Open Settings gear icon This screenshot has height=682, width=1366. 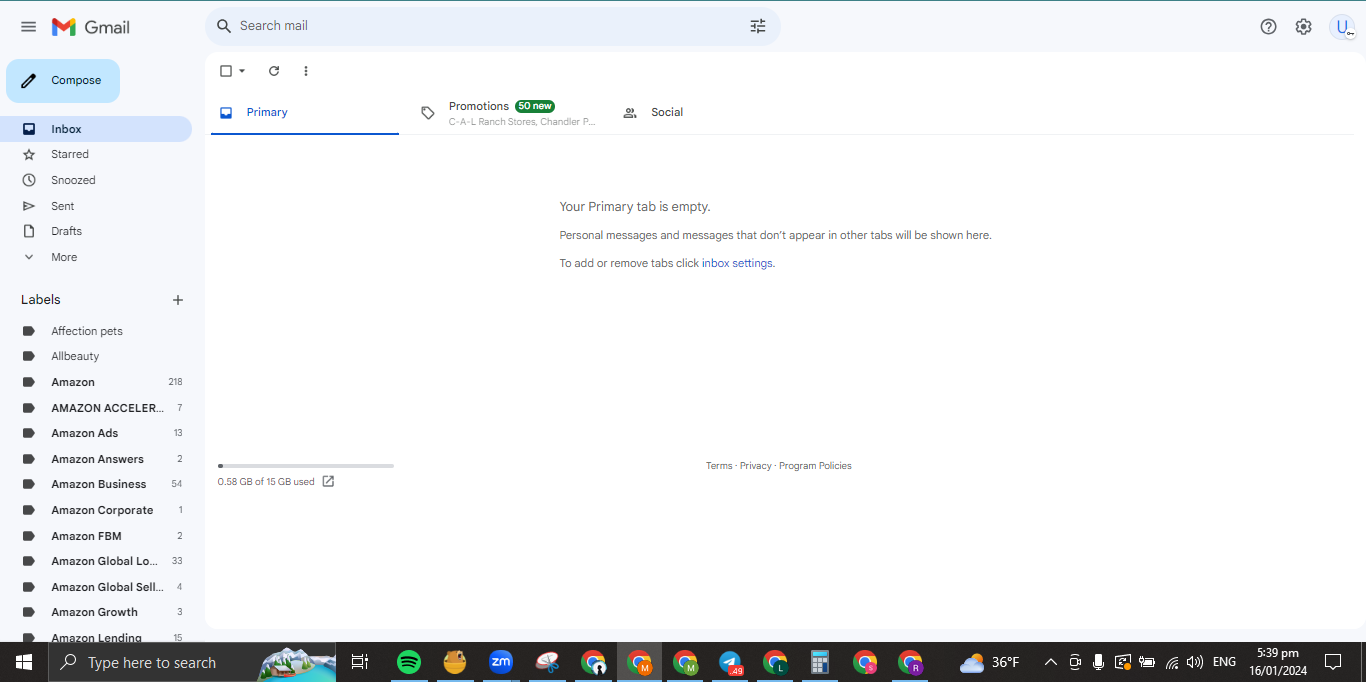point(1303,27)
